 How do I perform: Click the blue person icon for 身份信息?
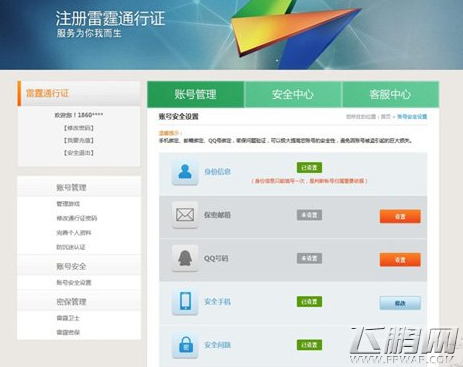tap(185, 172)
